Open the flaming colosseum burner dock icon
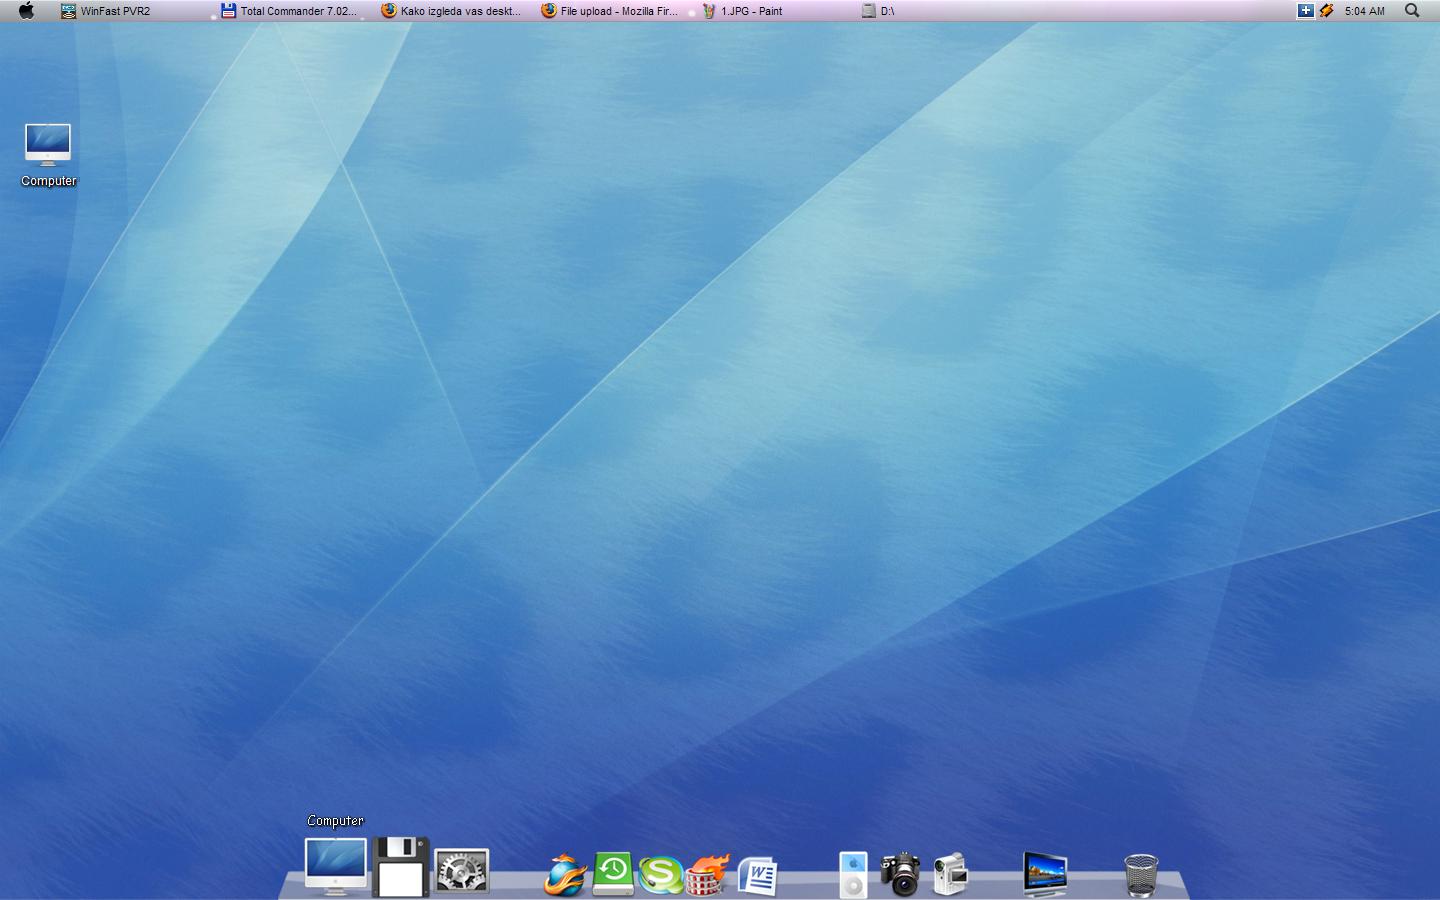This screenshot has height=900, width=1440. coord(708,875)
